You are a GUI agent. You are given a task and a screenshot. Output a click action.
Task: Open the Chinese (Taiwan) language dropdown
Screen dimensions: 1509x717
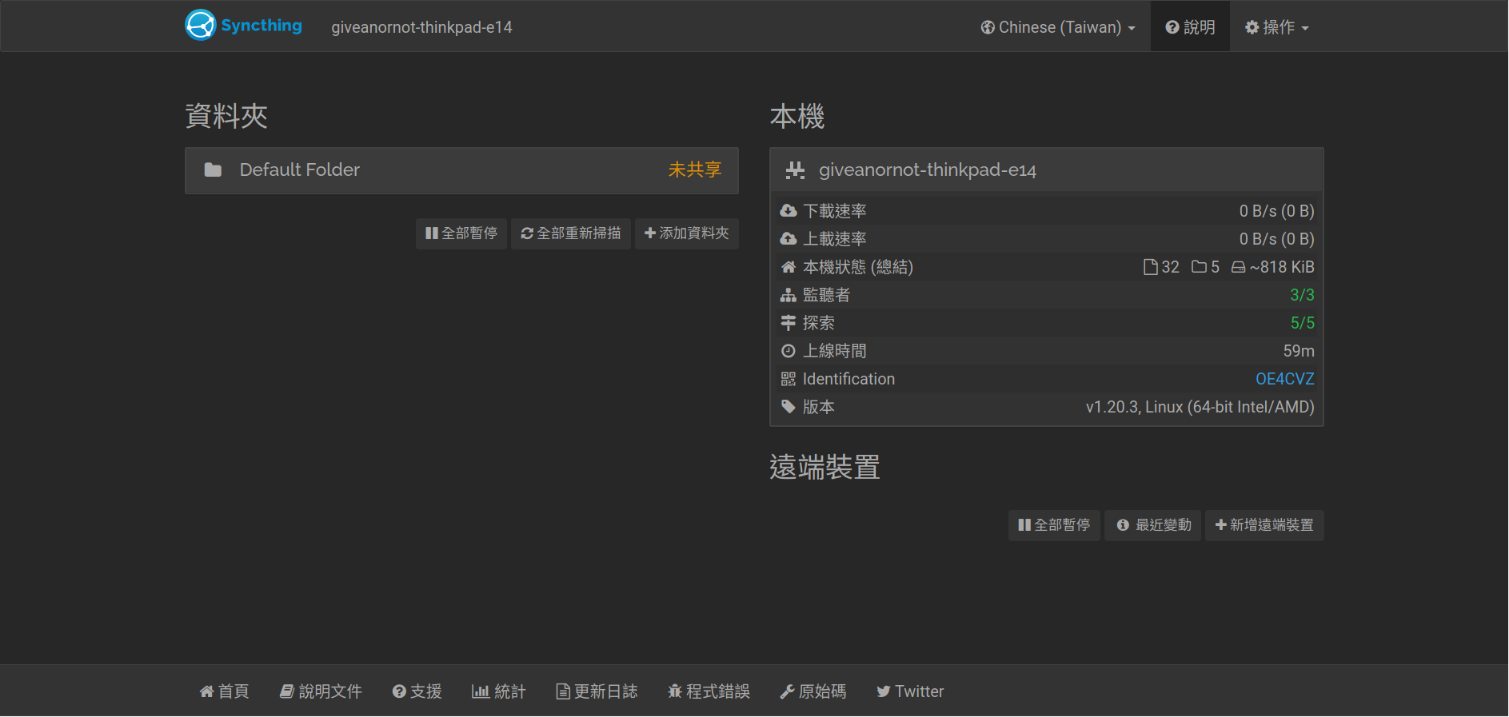click(1058, 27)
